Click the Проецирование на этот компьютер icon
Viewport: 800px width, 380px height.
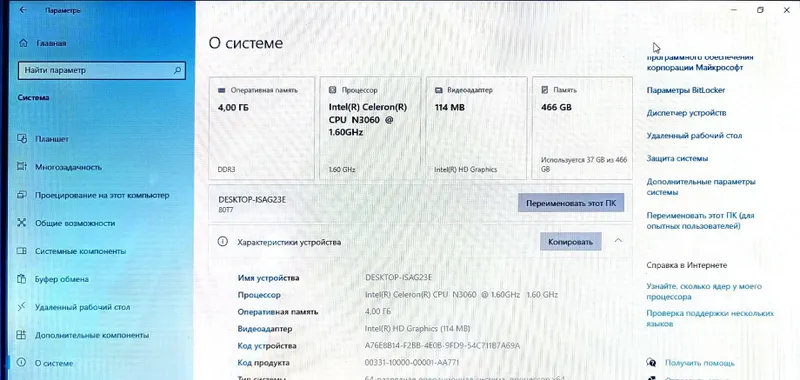(x=21, y=195)
